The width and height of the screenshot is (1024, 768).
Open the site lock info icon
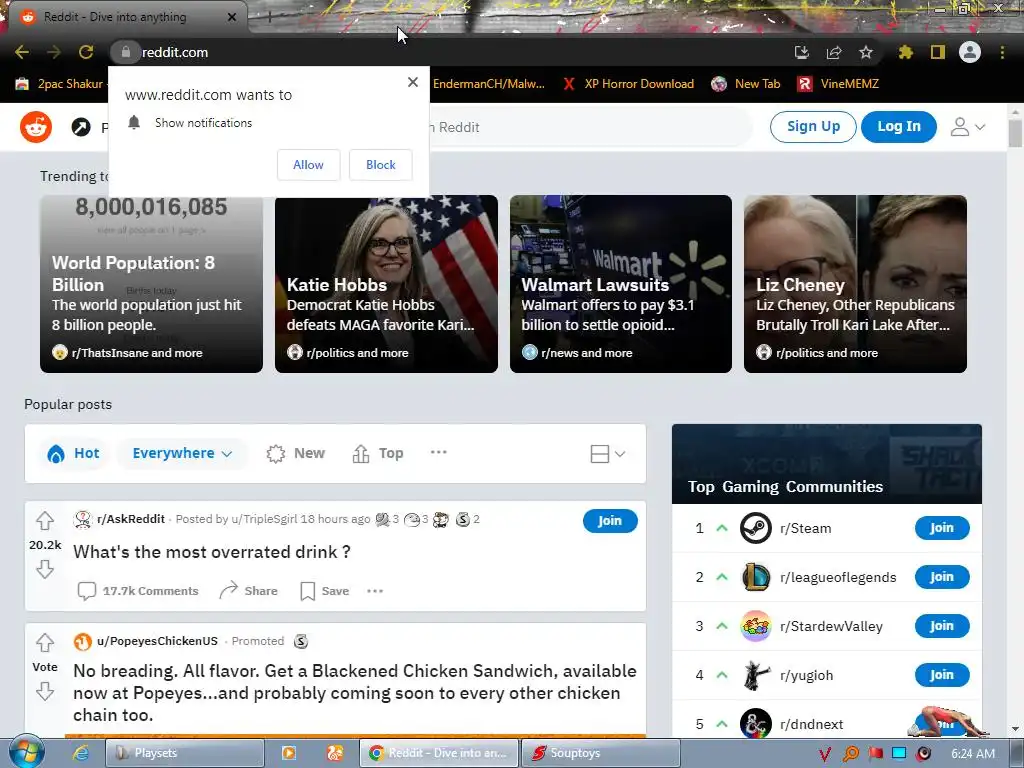(x=125, y=52)
